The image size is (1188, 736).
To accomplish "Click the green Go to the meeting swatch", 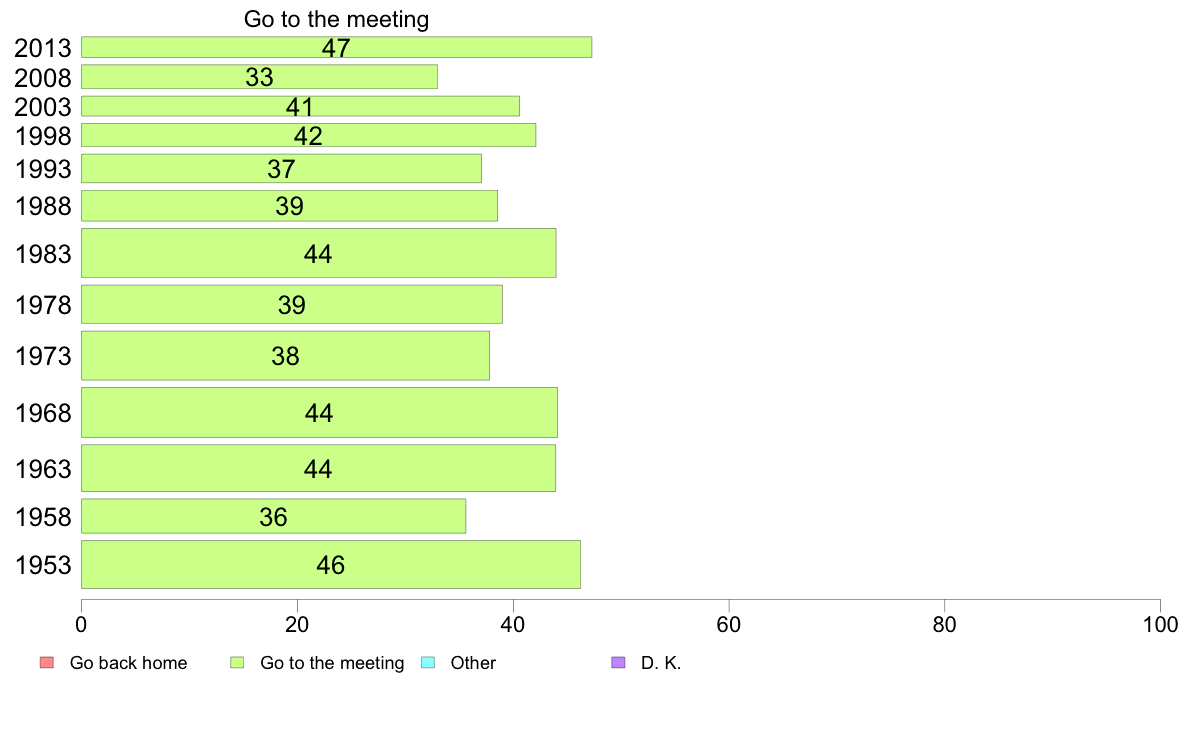I will 237,662.
